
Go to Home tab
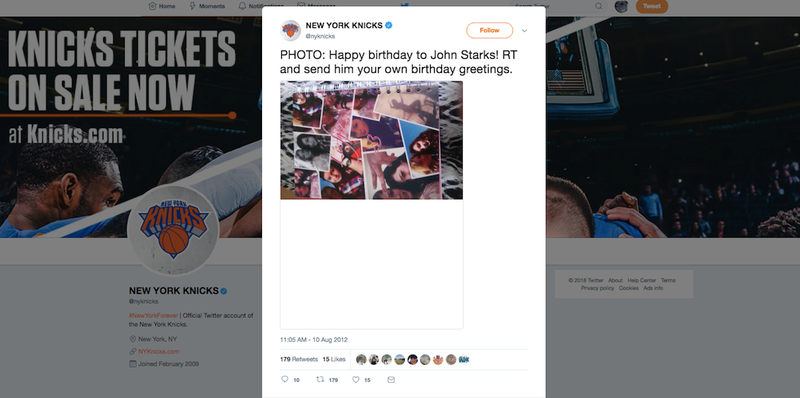162,6
